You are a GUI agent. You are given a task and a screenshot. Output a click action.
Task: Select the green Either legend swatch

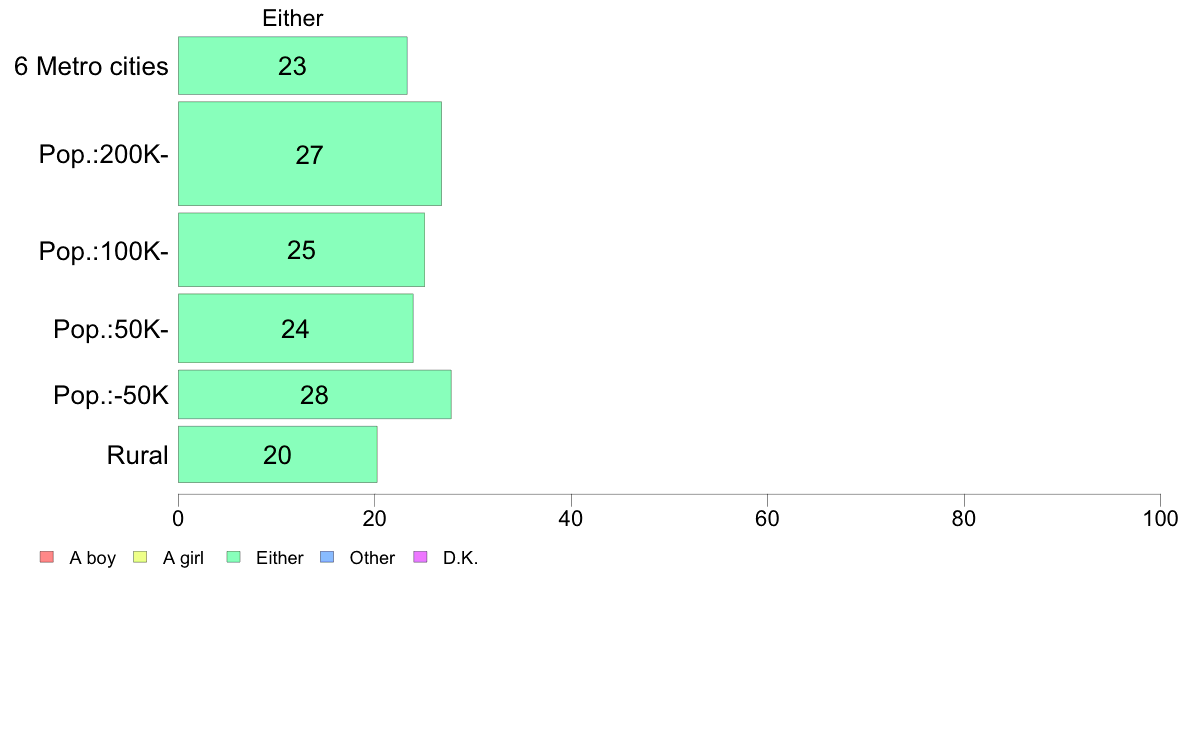coord(233,557)
